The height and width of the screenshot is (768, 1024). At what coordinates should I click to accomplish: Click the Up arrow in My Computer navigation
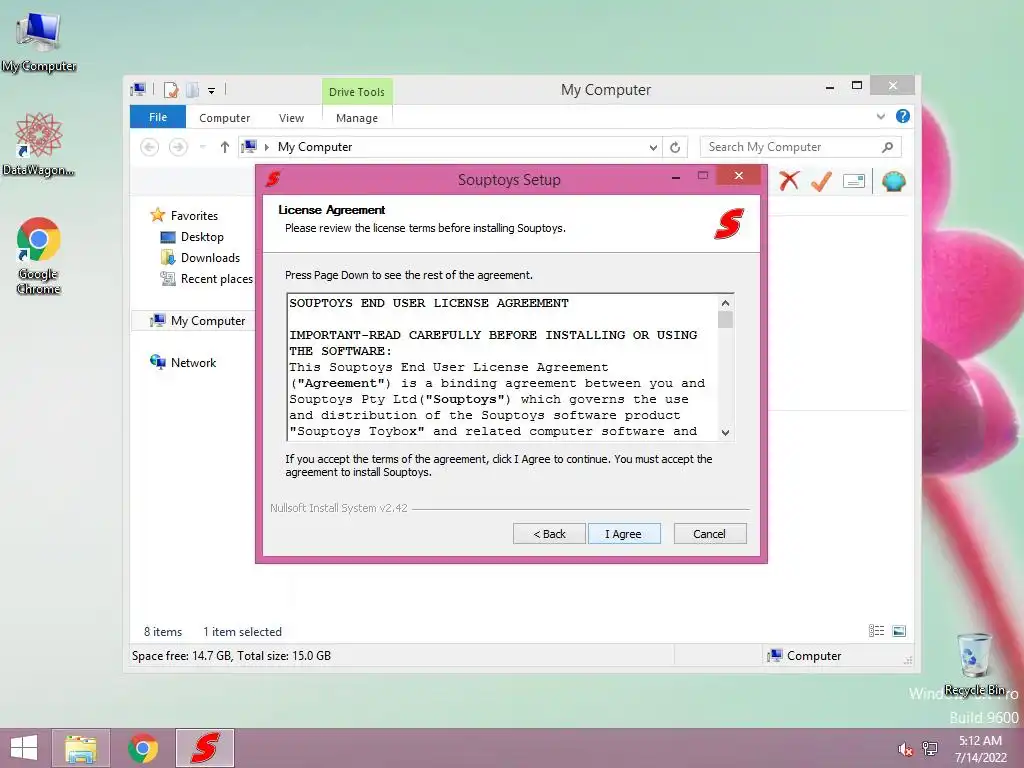click(x=225, y=147)
